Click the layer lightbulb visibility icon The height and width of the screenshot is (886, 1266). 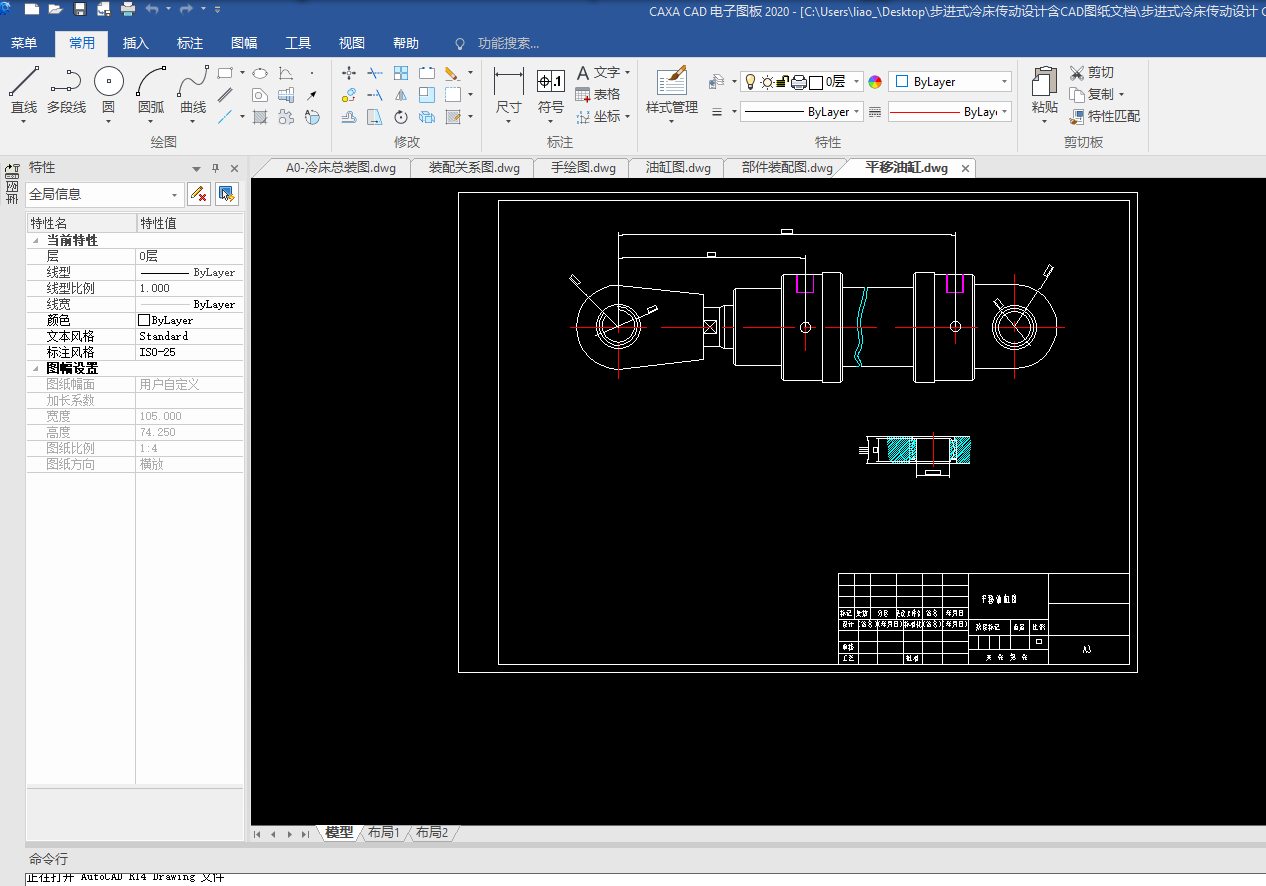tap(750, 82)
